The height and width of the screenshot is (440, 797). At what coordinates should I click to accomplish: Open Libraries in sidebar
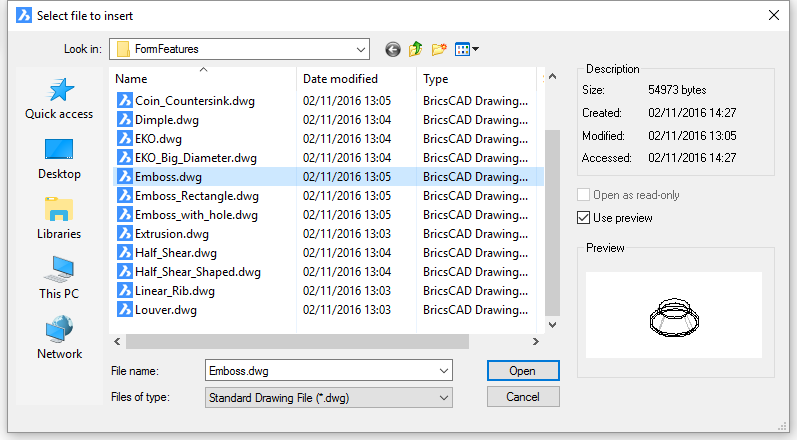[59, 219]
